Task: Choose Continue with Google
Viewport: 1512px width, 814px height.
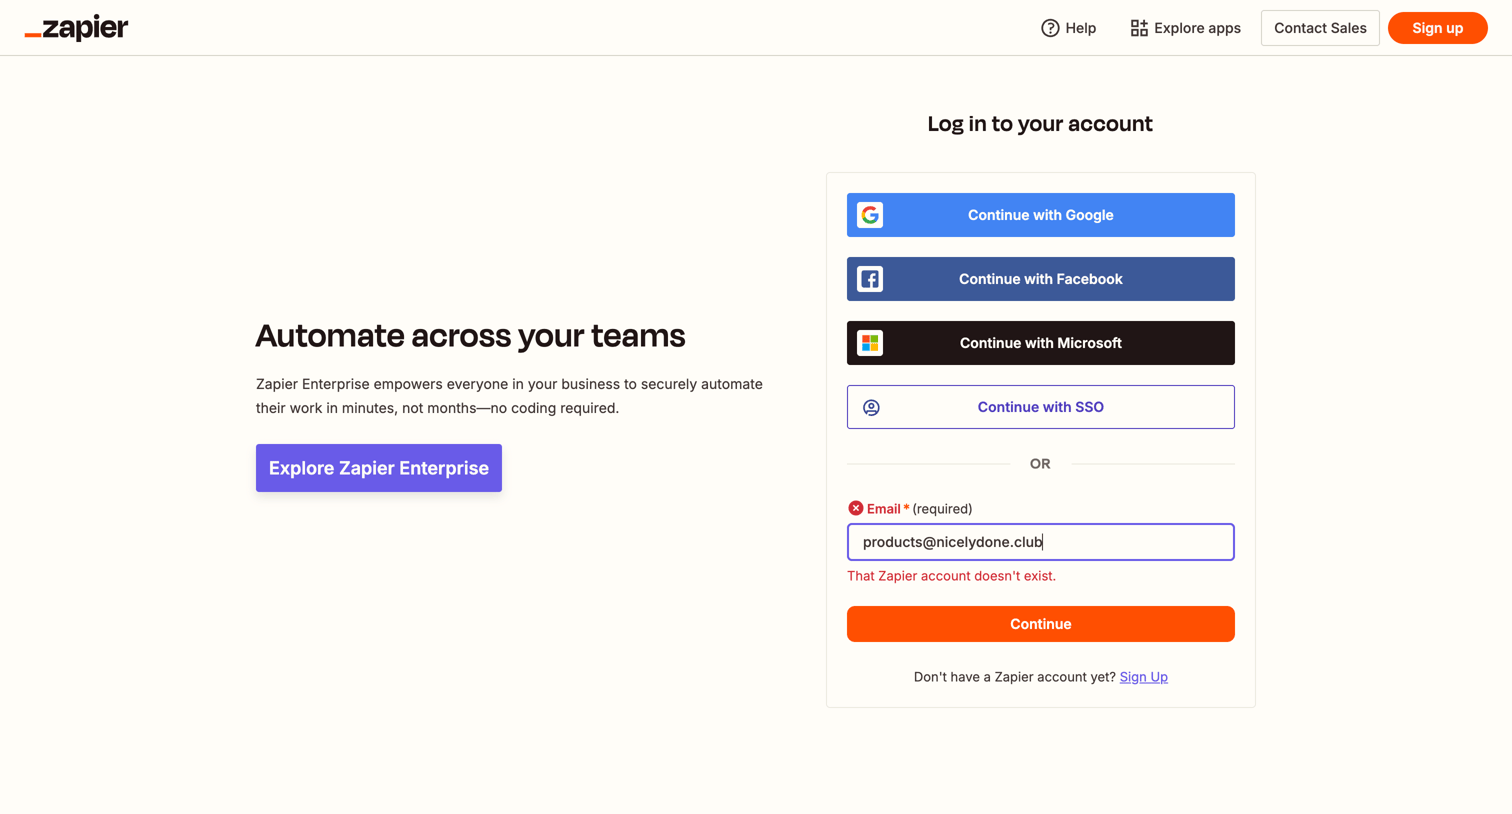Action: coord(1040,215)
